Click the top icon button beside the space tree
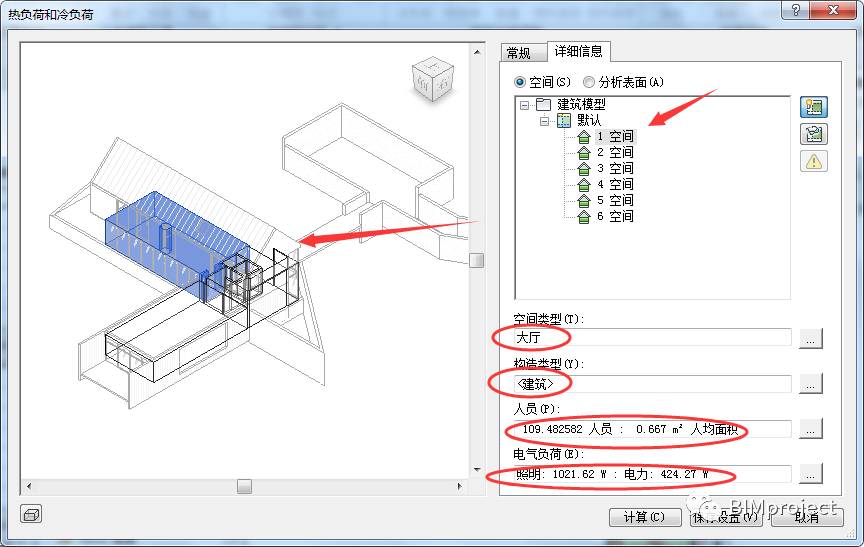The height and width of the screenshot is (547, 864). (x=813, y=107)
